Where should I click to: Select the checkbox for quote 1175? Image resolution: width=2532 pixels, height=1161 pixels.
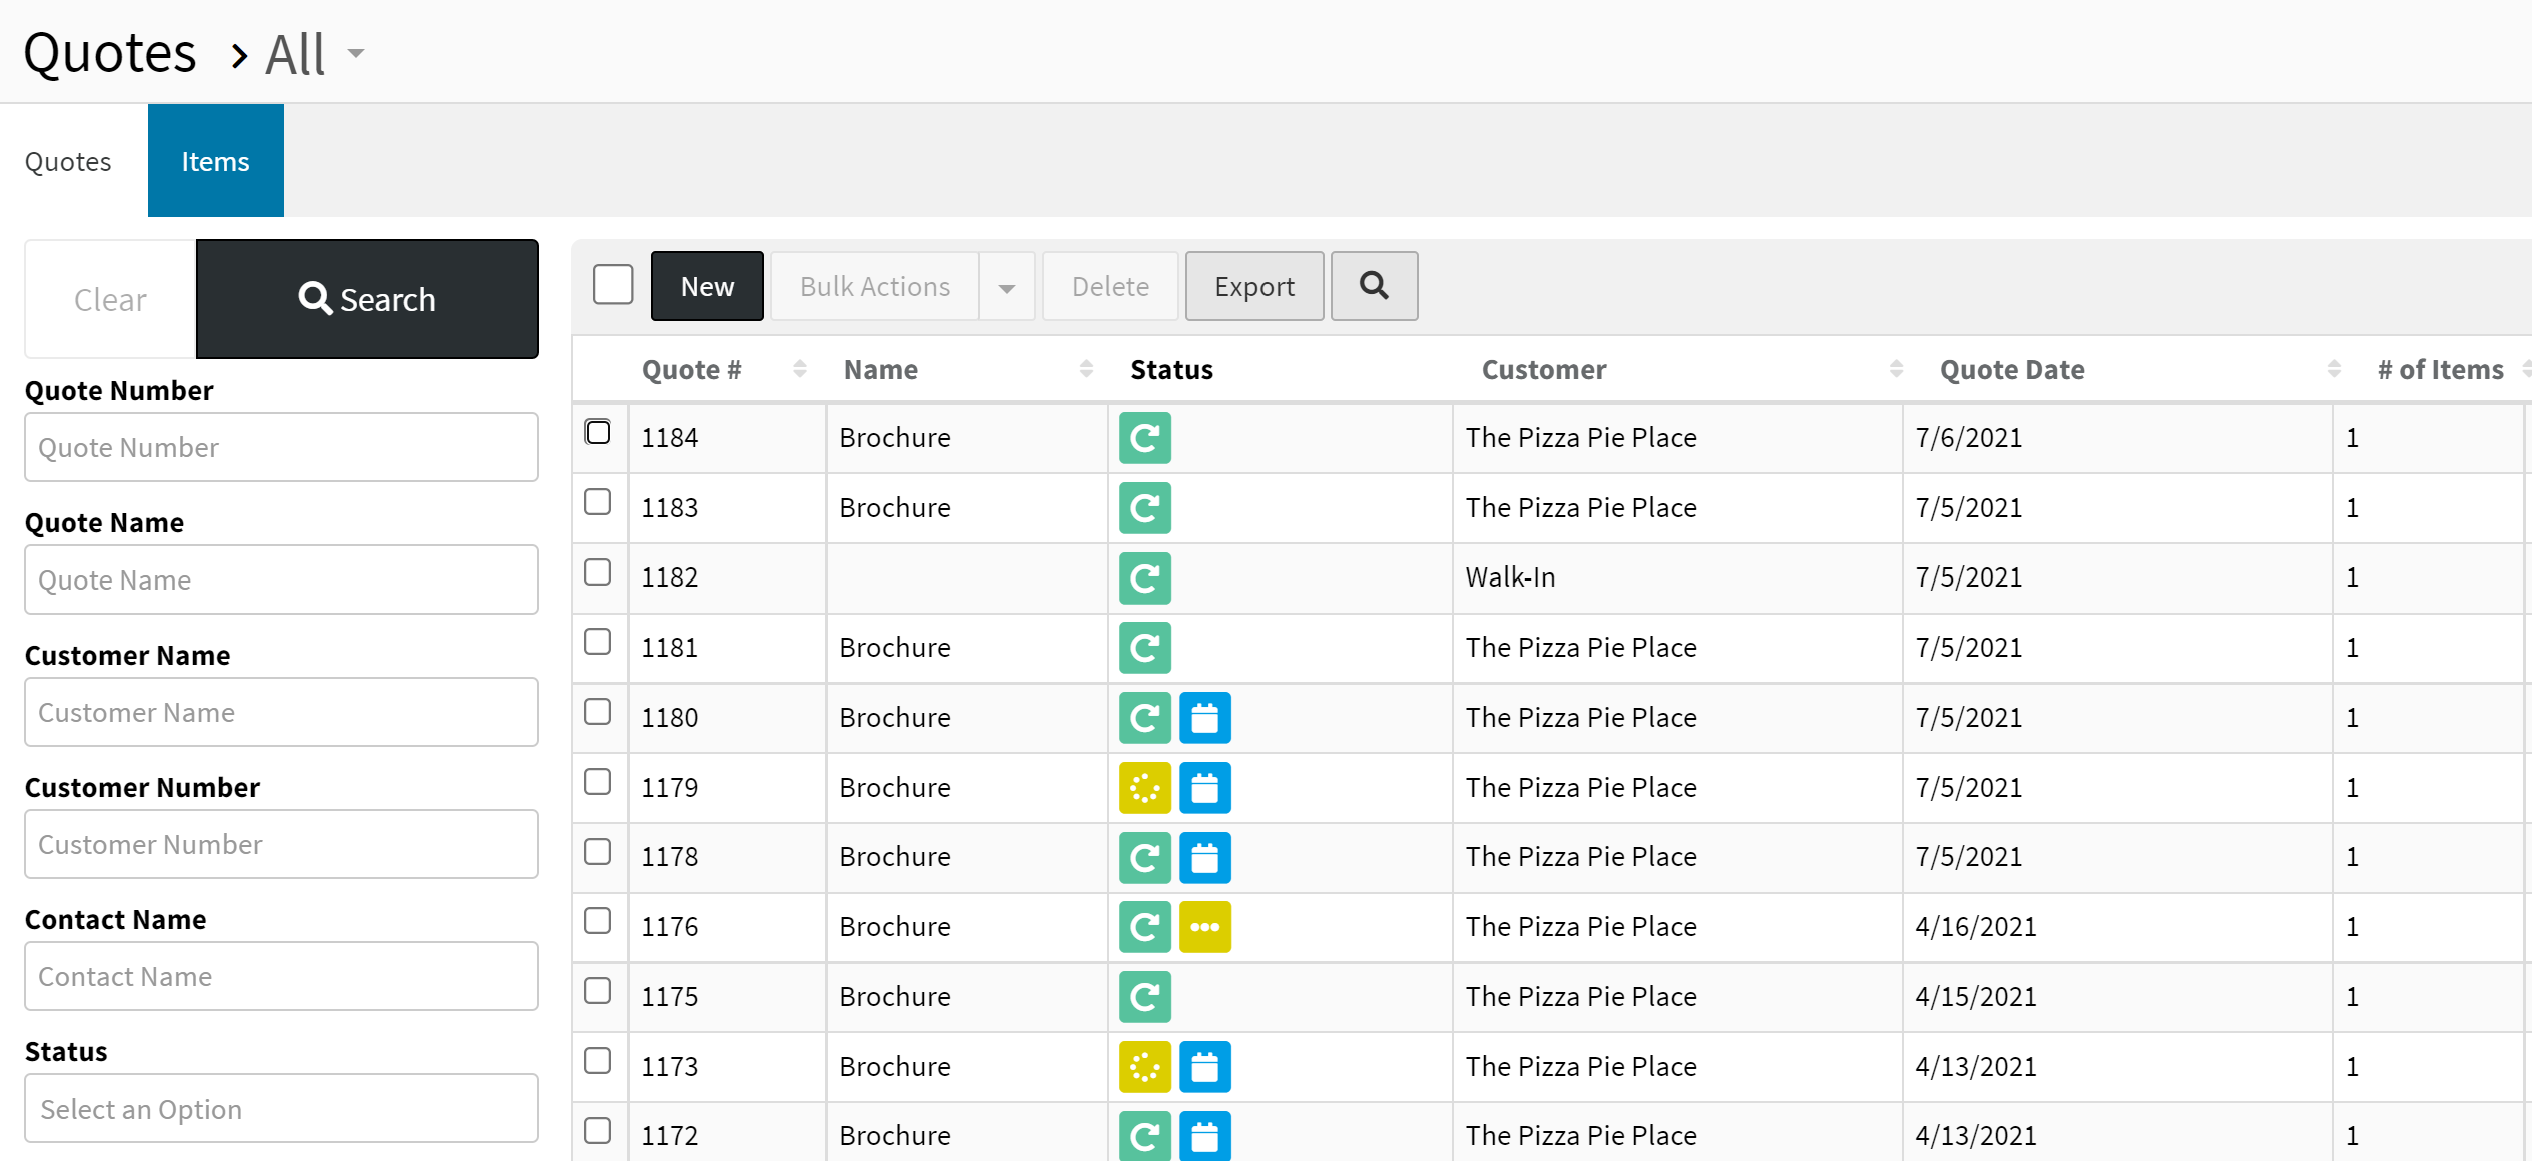(x=597, y=991)
